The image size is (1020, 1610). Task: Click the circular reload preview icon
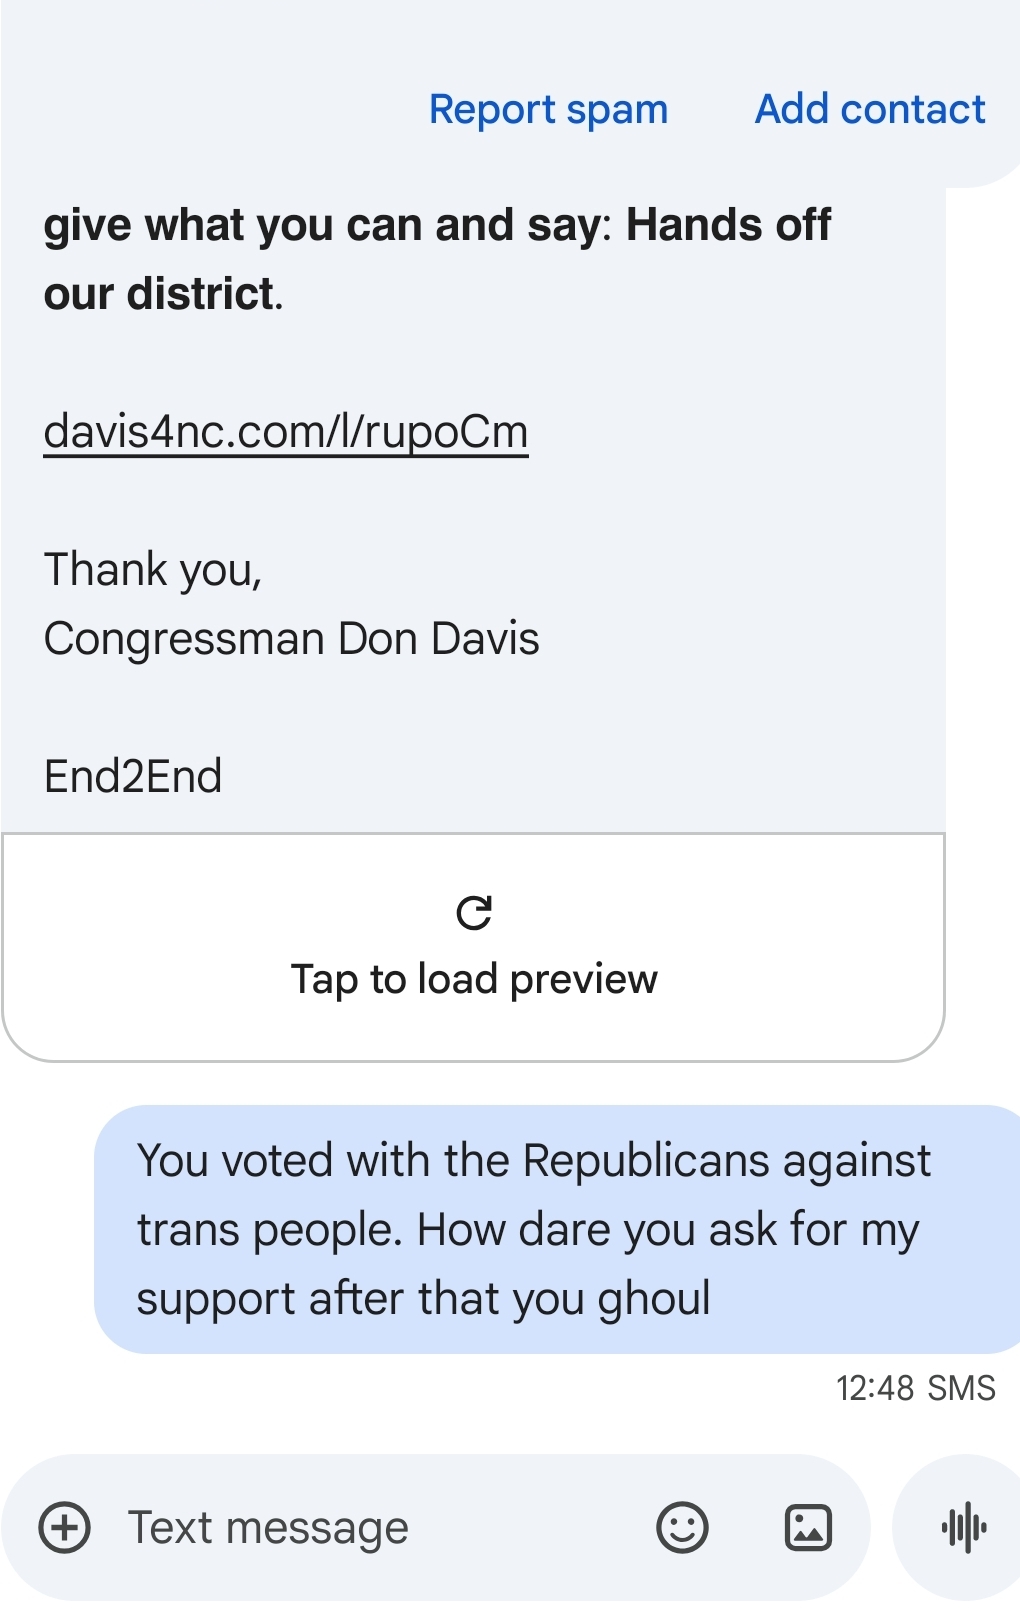pyautogui.click(x=474, y=912)
